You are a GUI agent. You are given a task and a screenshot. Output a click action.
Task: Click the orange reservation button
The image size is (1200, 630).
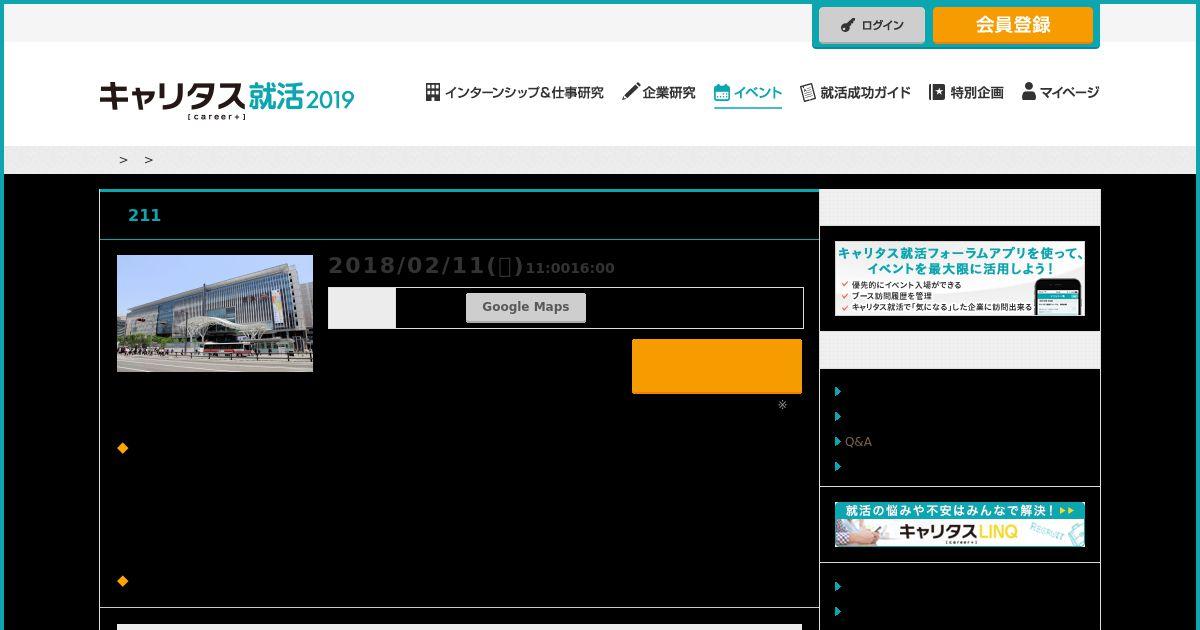click(x=717, y=366)
